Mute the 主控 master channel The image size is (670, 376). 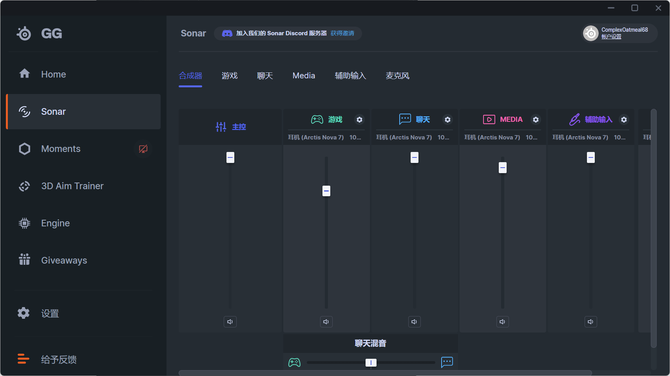click(230, 322)
